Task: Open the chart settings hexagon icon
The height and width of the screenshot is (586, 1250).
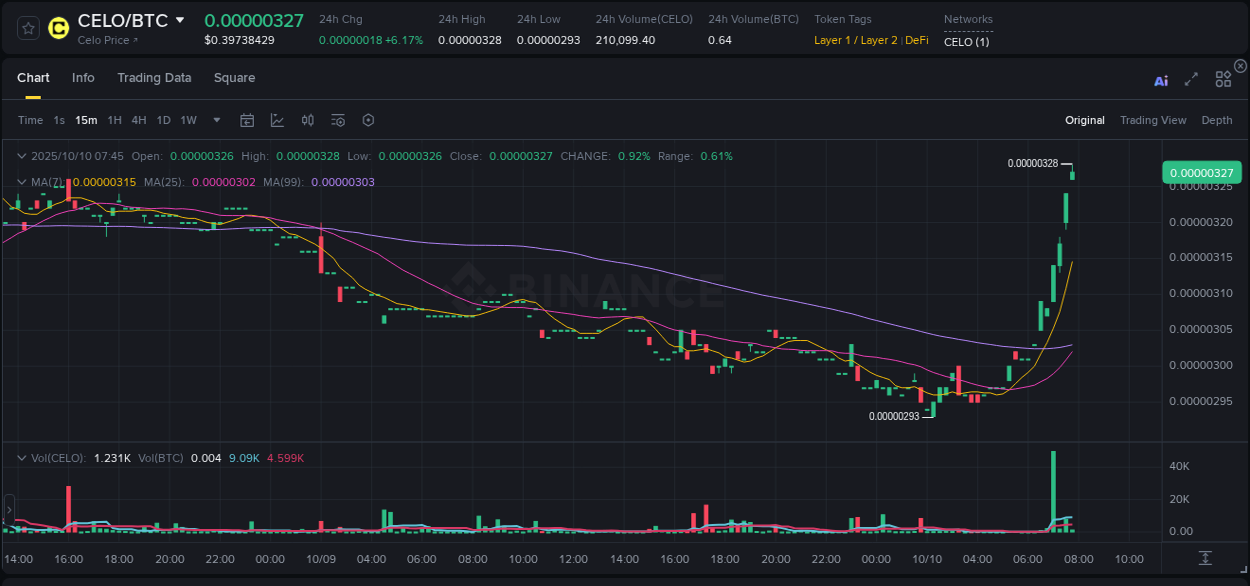Action: pos(368,120)
